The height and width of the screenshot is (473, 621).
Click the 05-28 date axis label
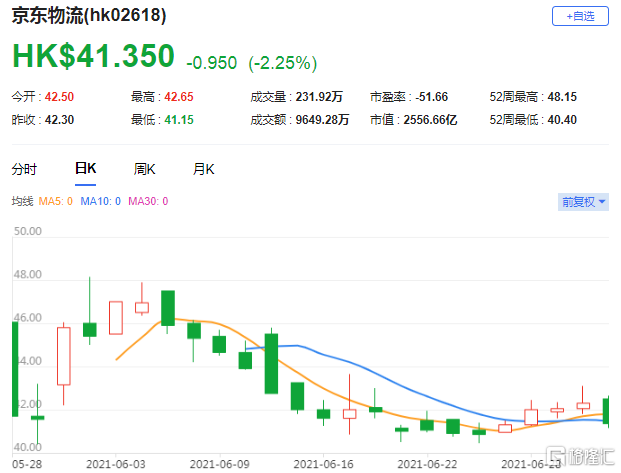[27, 464]
